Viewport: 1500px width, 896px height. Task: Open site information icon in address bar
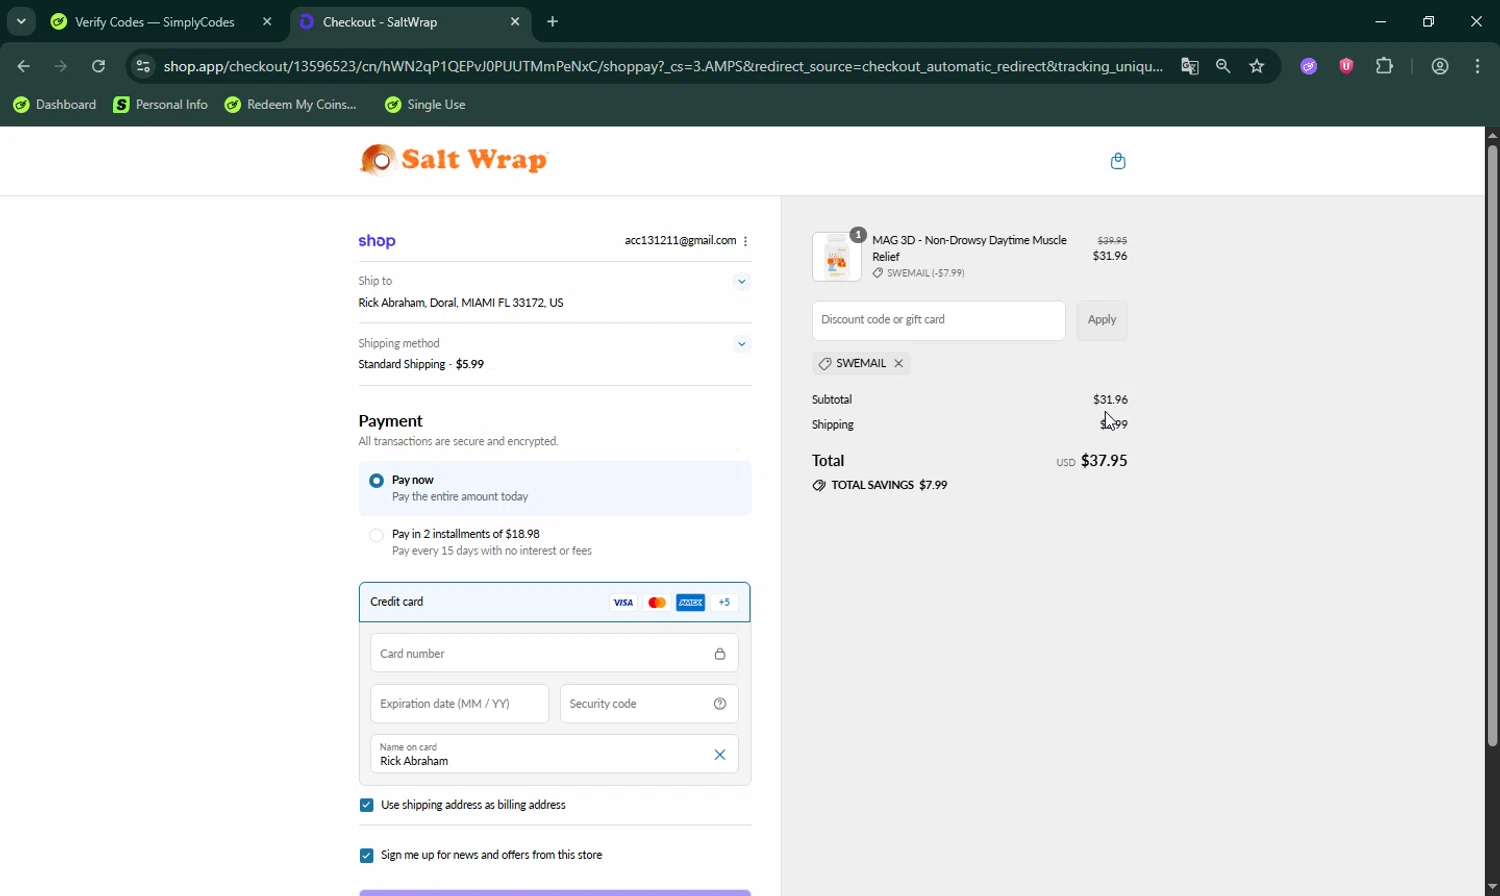click(143, 66)
